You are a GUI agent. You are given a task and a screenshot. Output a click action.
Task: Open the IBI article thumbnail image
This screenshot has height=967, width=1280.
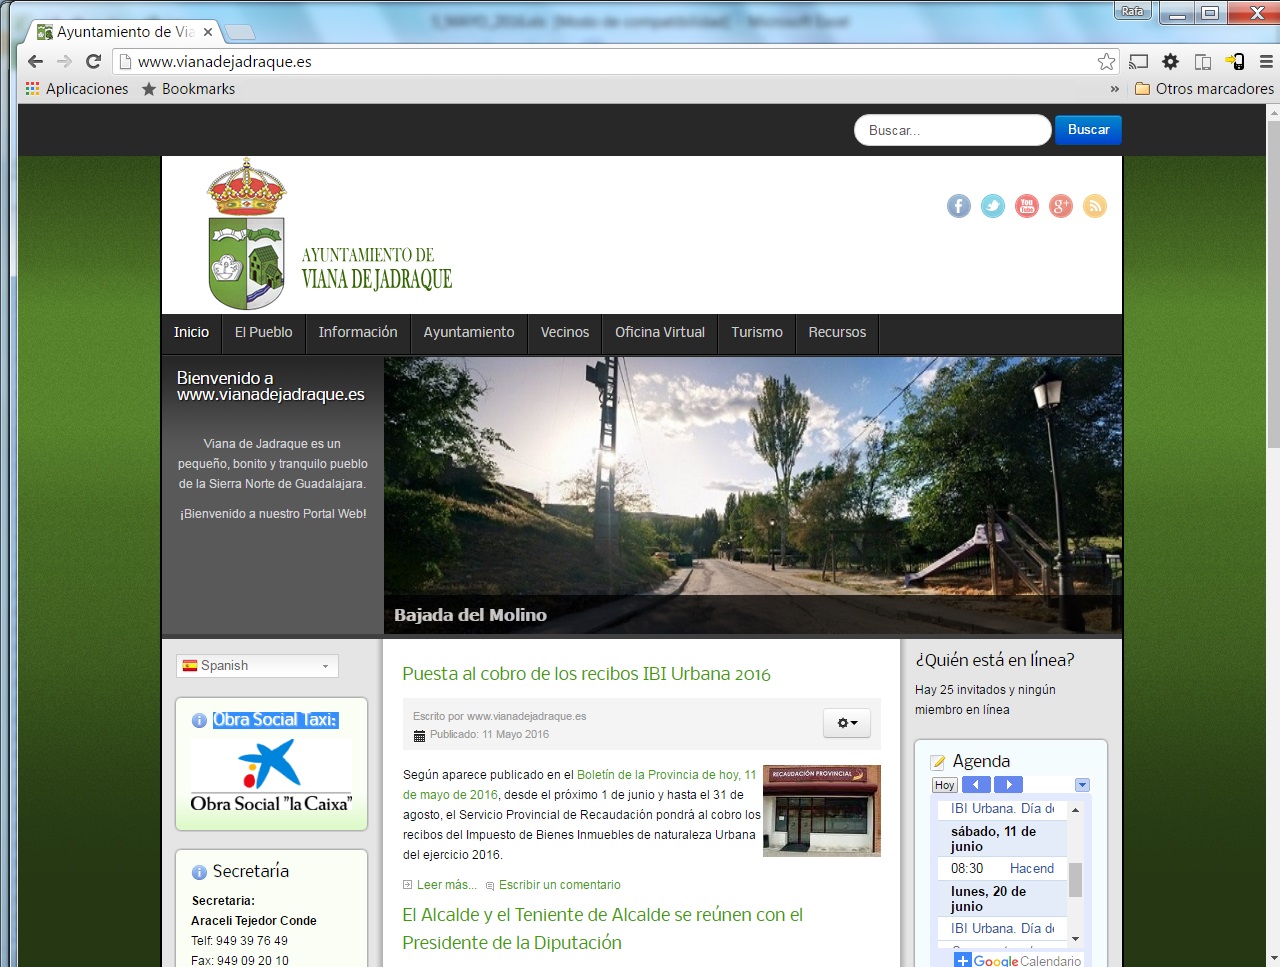tap(821, 811)
